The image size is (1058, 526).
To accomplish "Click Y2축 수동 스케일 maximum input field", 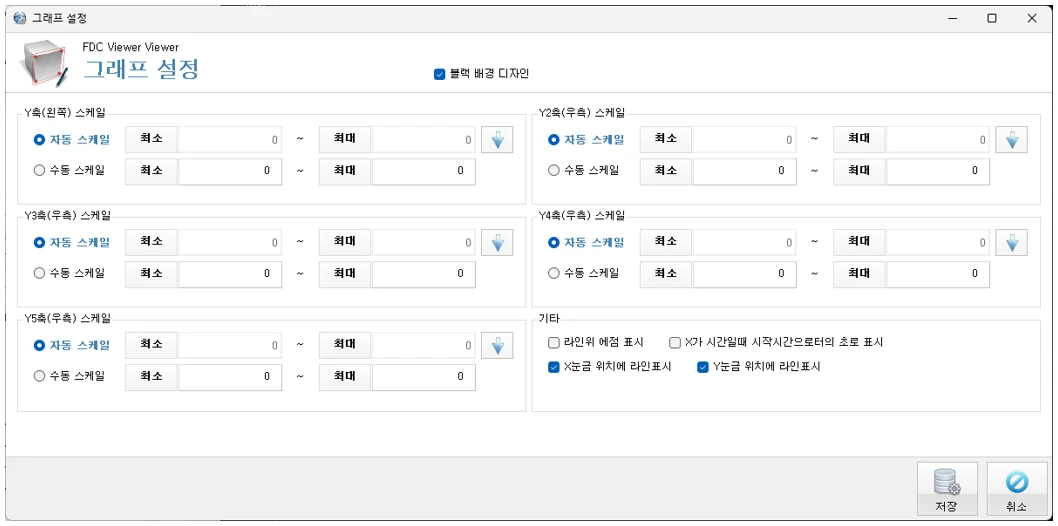I will tap(938, 171).
